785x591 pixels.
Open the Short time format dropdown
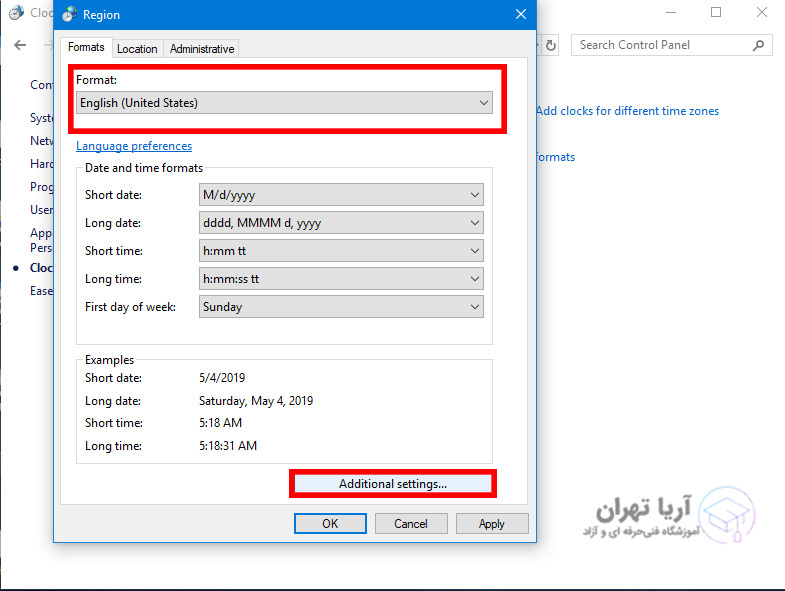coord(341,251)
